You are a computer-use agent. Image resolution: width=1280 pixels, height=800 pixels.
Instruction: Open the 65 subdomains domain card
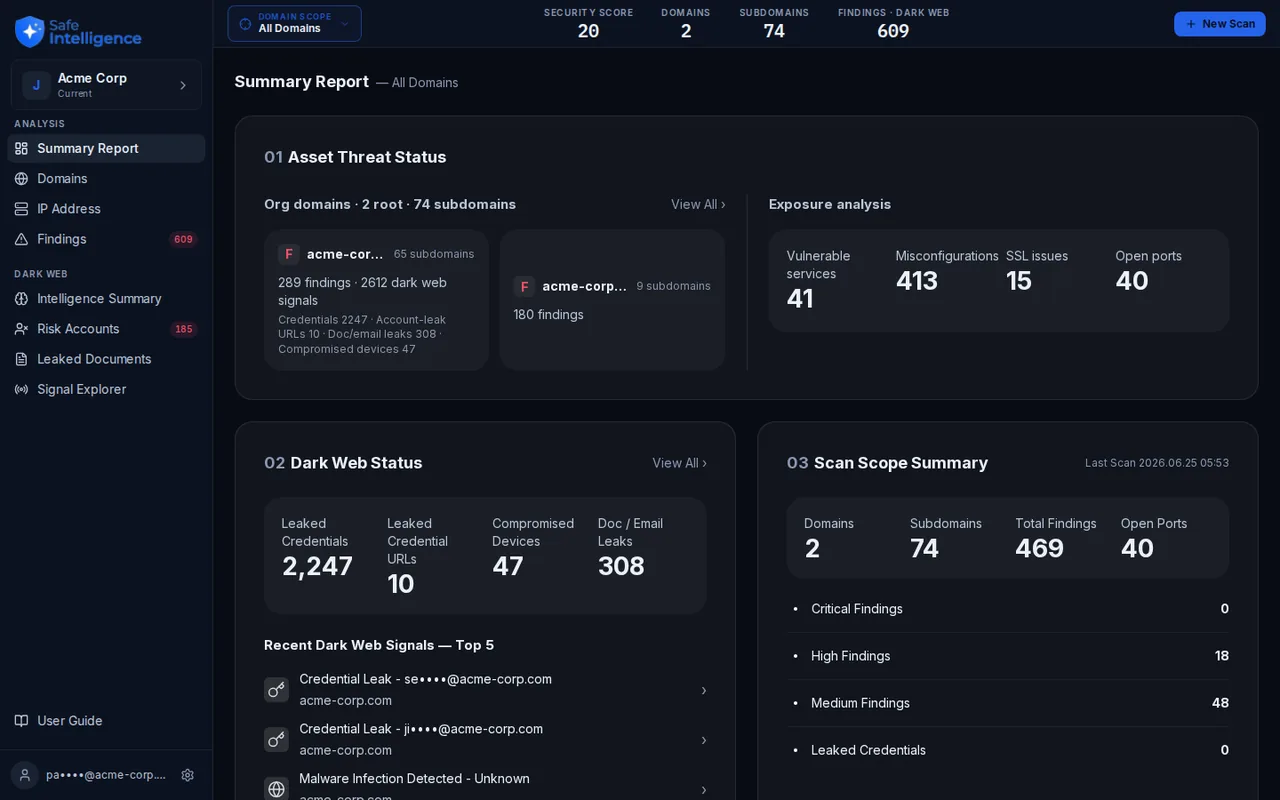(376, 300)
